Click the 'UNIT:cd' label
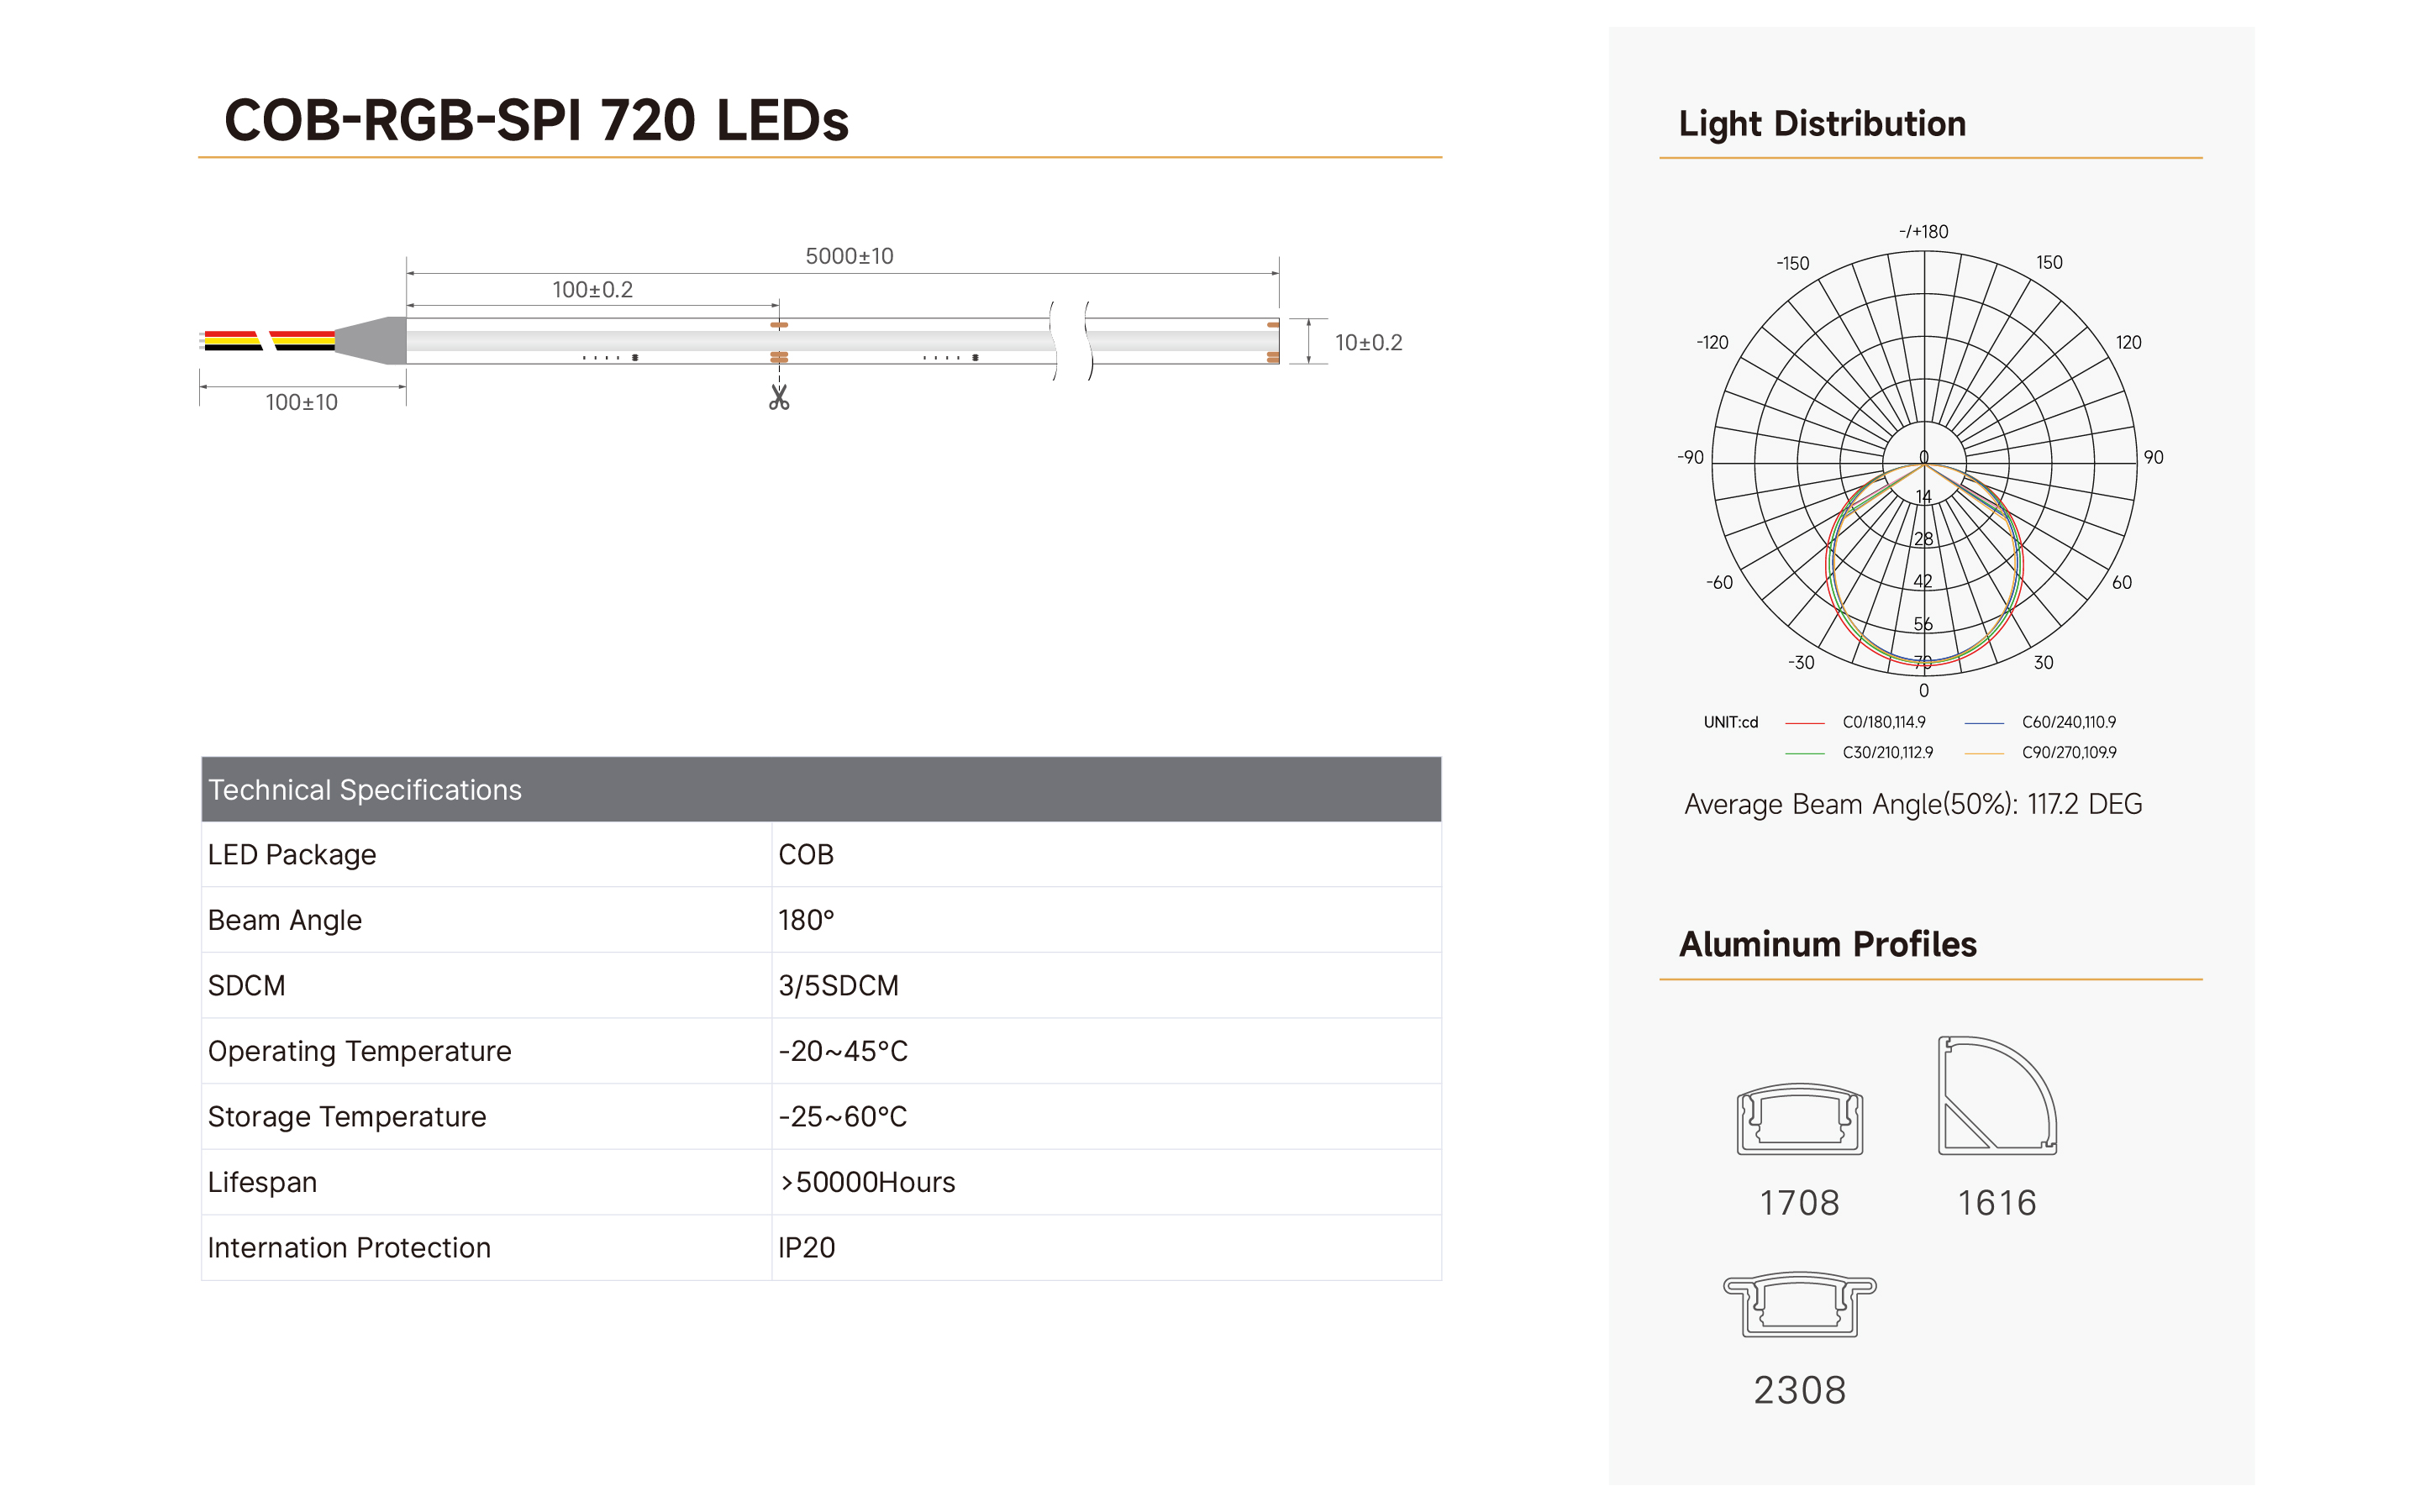 [1730, 722]
